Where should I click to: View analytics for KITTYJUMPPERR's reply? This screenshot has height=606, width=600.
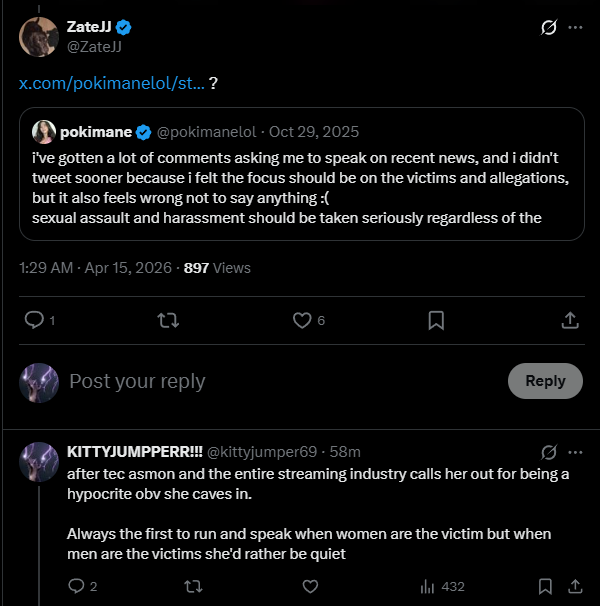(428, 586)
